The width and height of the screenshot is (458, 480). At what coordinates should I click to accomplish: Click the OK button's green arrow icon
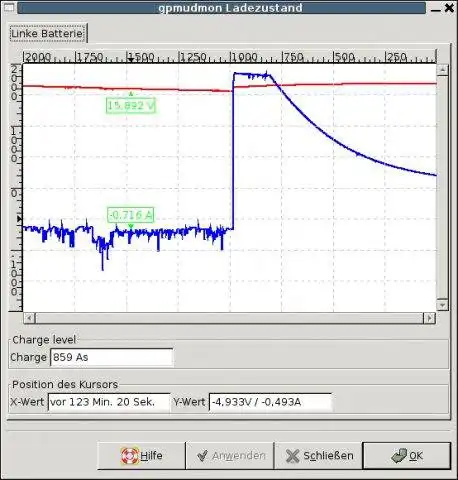pos(399,456)
